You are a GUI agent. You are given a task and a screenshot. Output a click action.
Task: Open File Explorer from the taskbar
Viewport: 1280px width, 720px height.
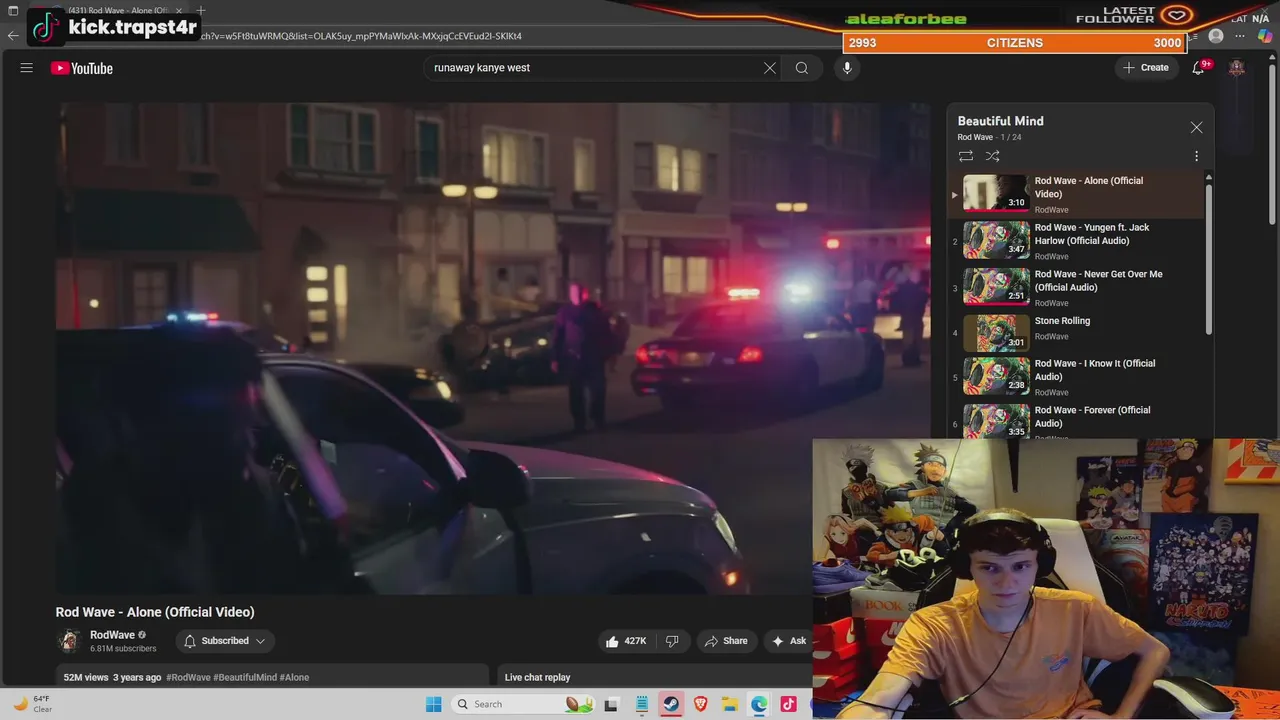point(730,704)
